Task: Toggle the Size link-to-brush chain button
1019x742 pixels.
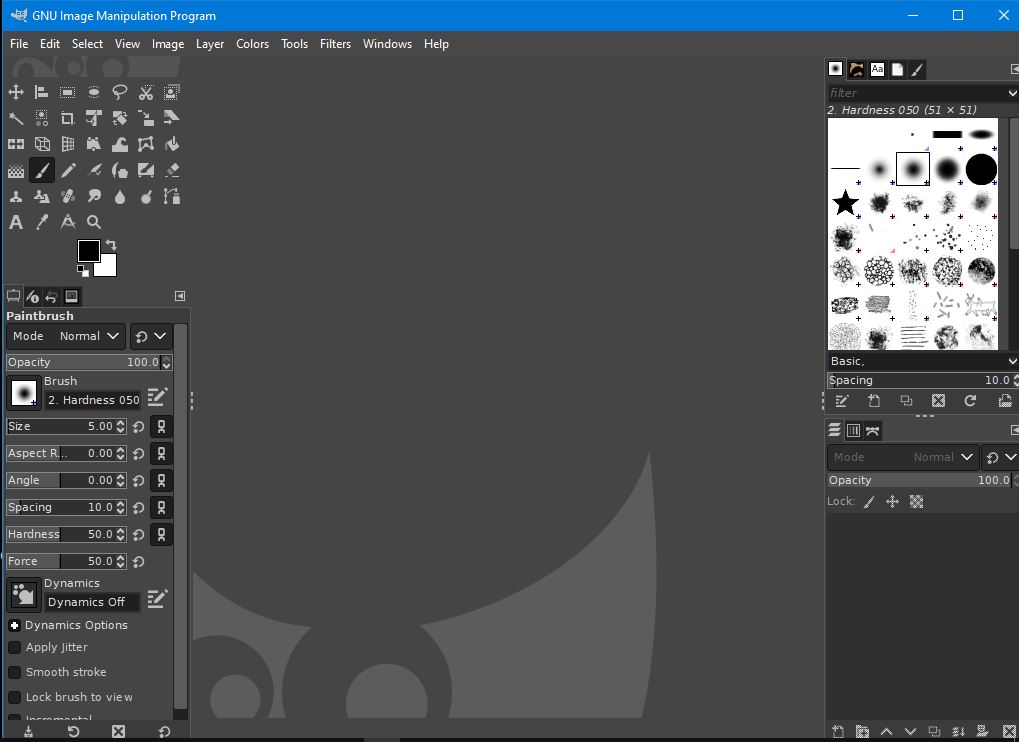Action: pyautogui.click(x=161, y=426)
